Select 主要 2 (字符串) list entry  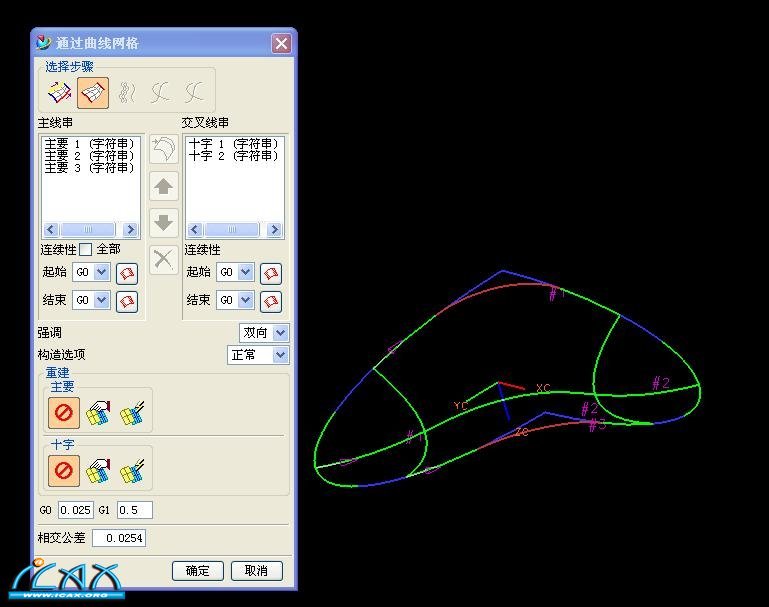click(89, 155)
